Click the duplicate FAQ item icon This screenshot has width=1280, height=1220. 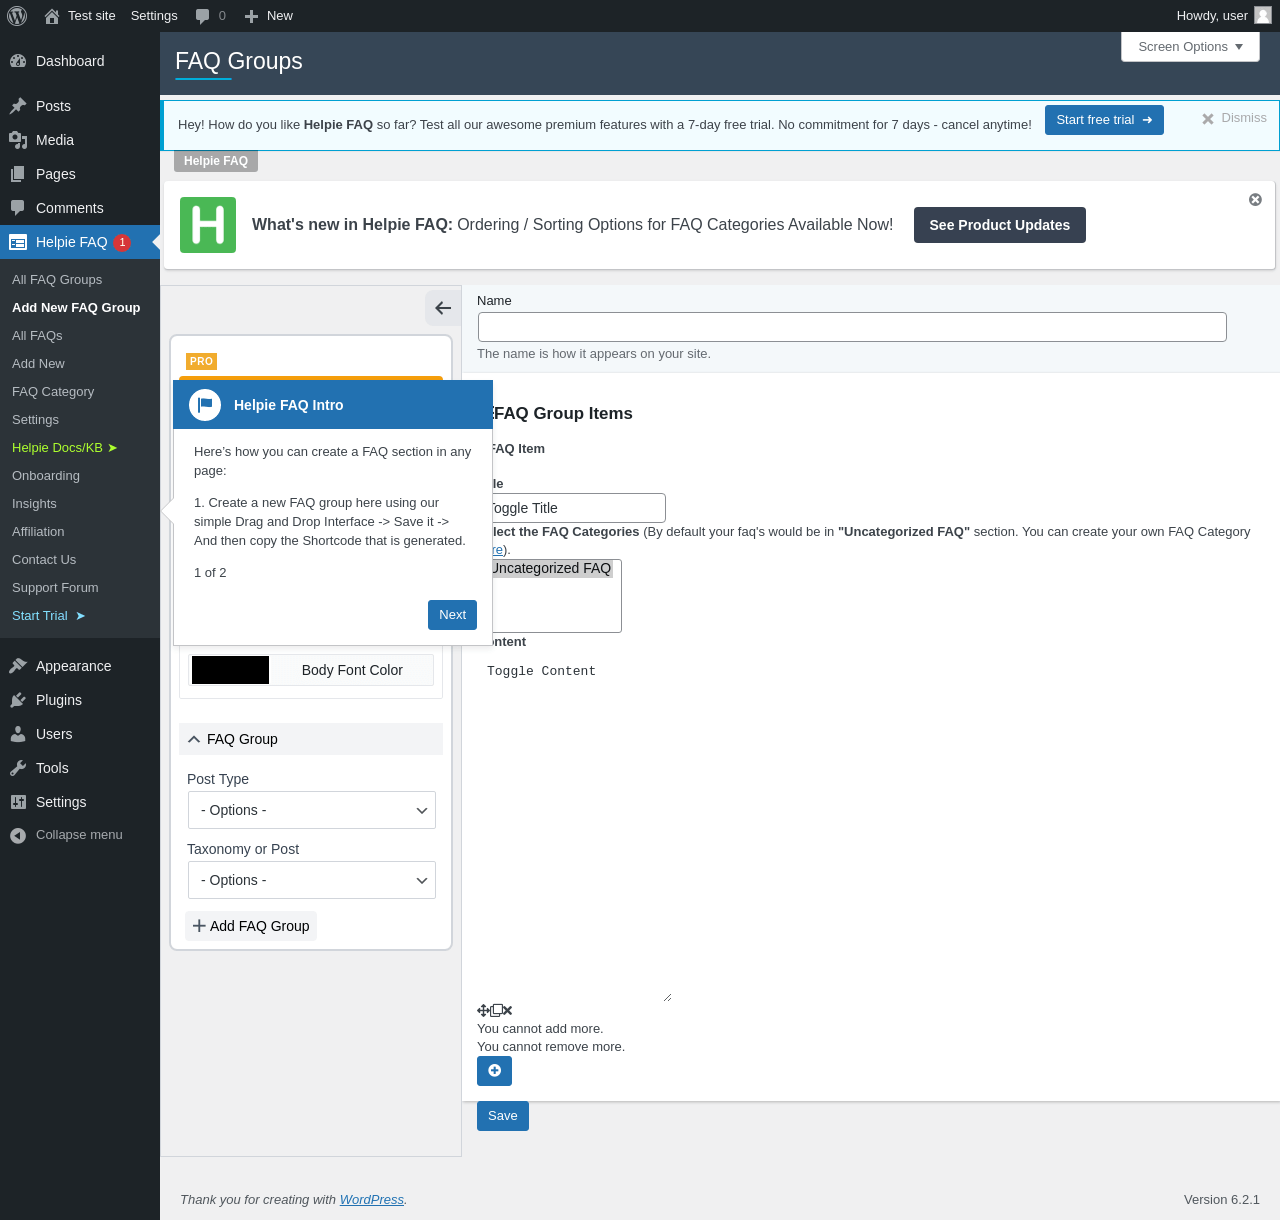tap(496, 1010)
